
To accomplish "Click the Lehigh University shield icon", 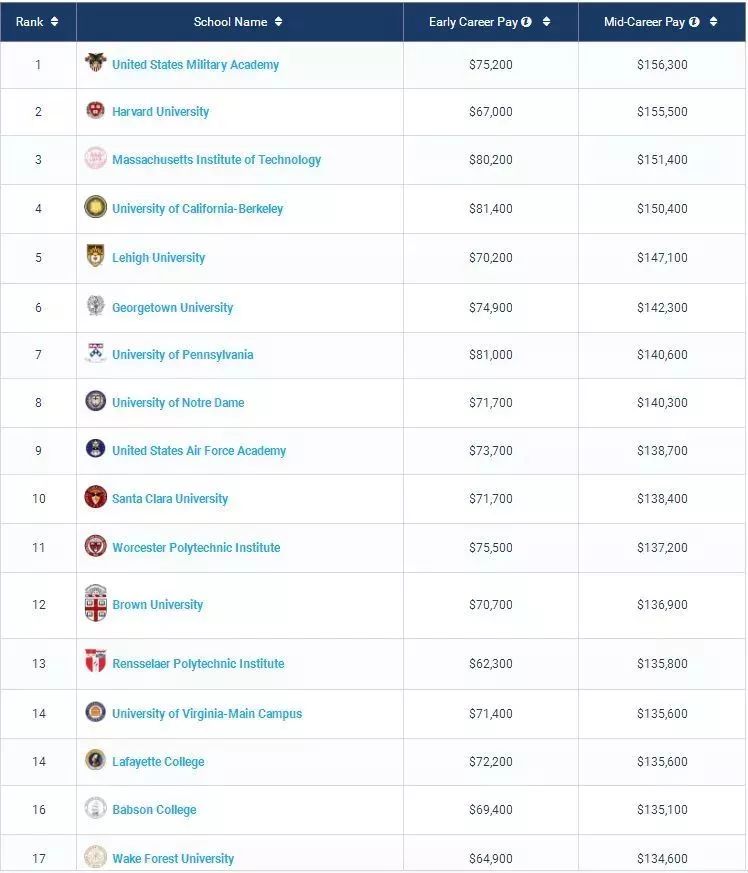I will [x=95, y=256].
